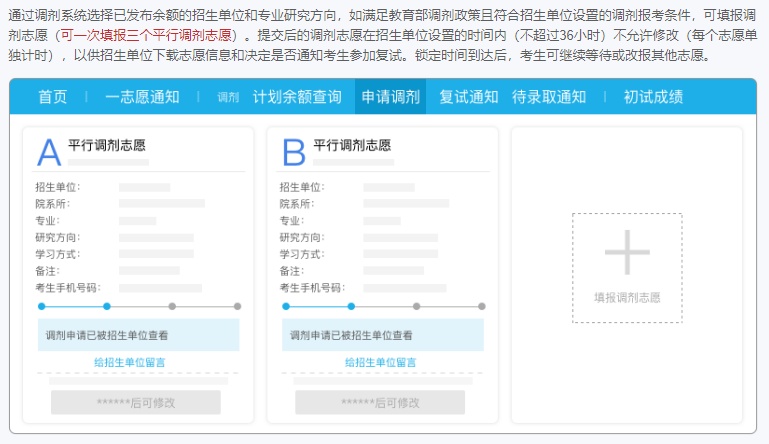Switch to the 计划余额查询 tab
Image resolution: width=769 pixels, height=444 pixels.
(x=297, y=97)
